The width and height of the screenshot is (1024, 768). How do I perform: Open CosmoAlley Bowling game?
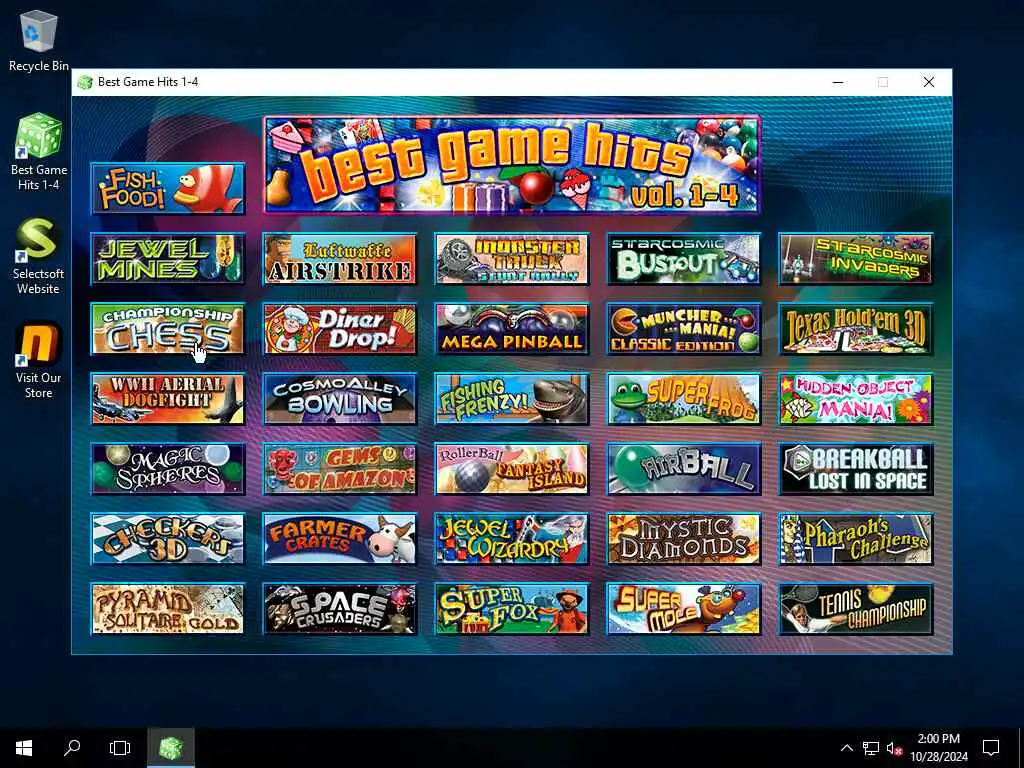pos(340,399)
